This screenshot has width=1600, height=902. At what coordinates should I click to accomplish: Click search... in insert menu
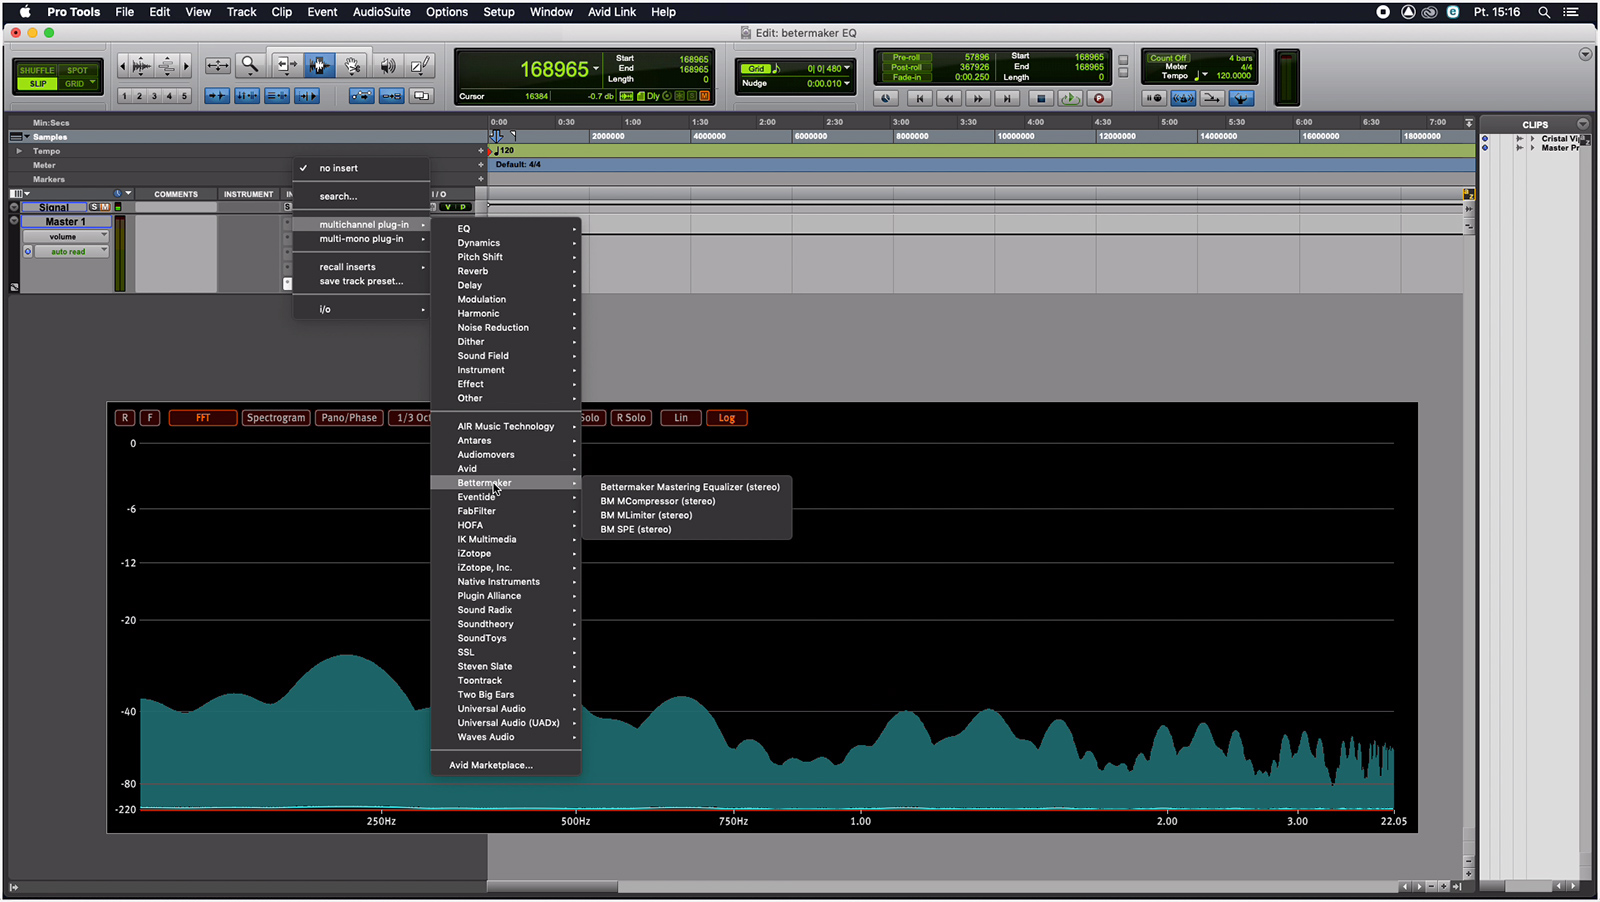tap(339, 196)
